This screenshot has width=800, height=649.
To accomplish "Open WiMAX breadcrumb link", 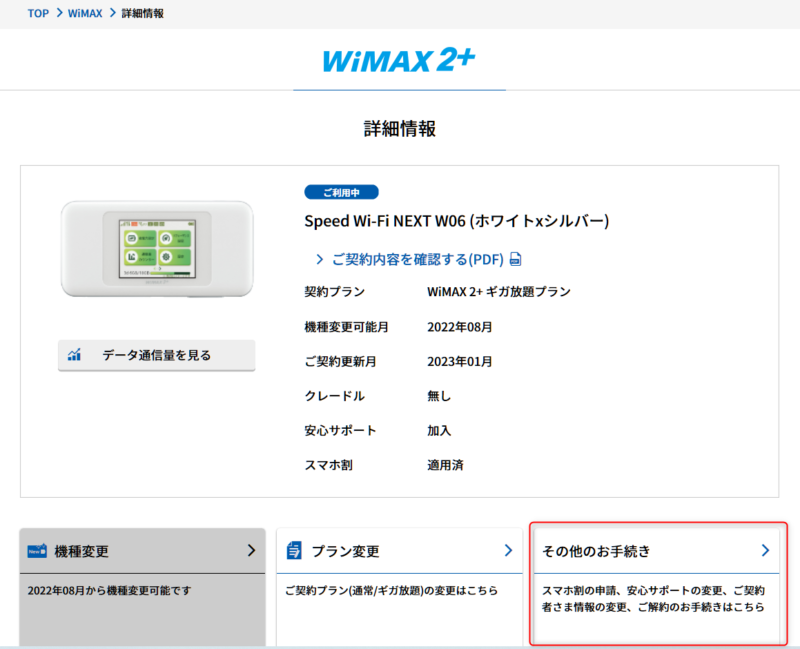I will pyautogui.click(x=85, y=13).
